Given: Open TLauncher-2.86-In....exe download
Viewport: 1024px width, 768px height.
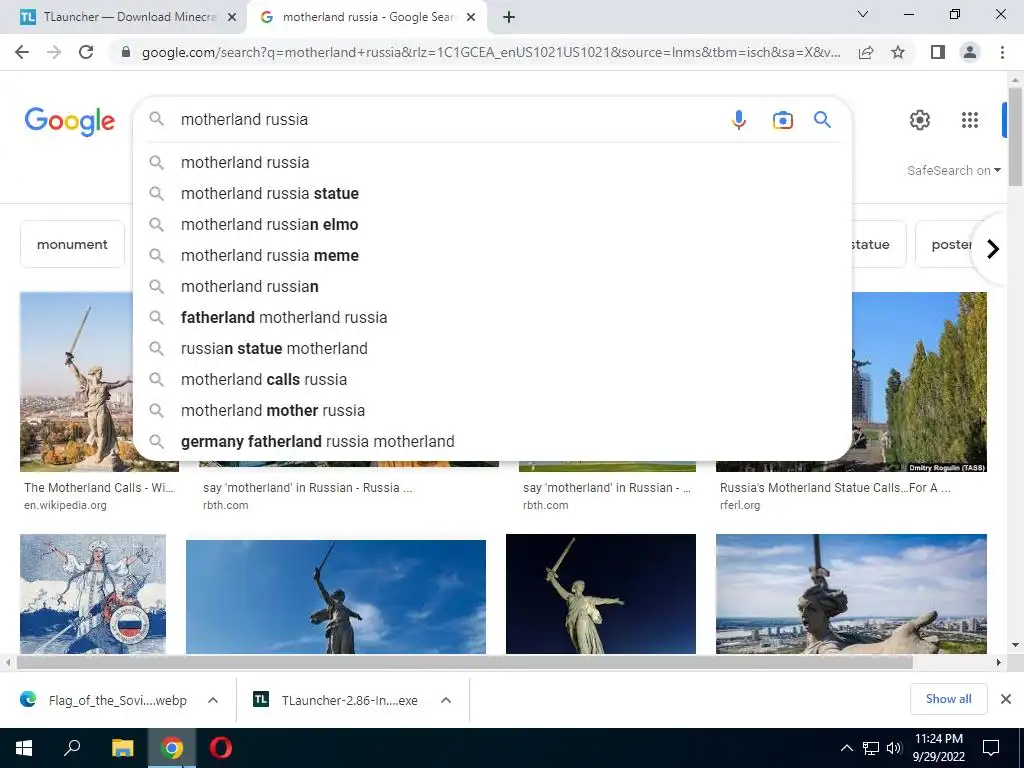Looking at the screenshot, I should (x=337, y=700).
